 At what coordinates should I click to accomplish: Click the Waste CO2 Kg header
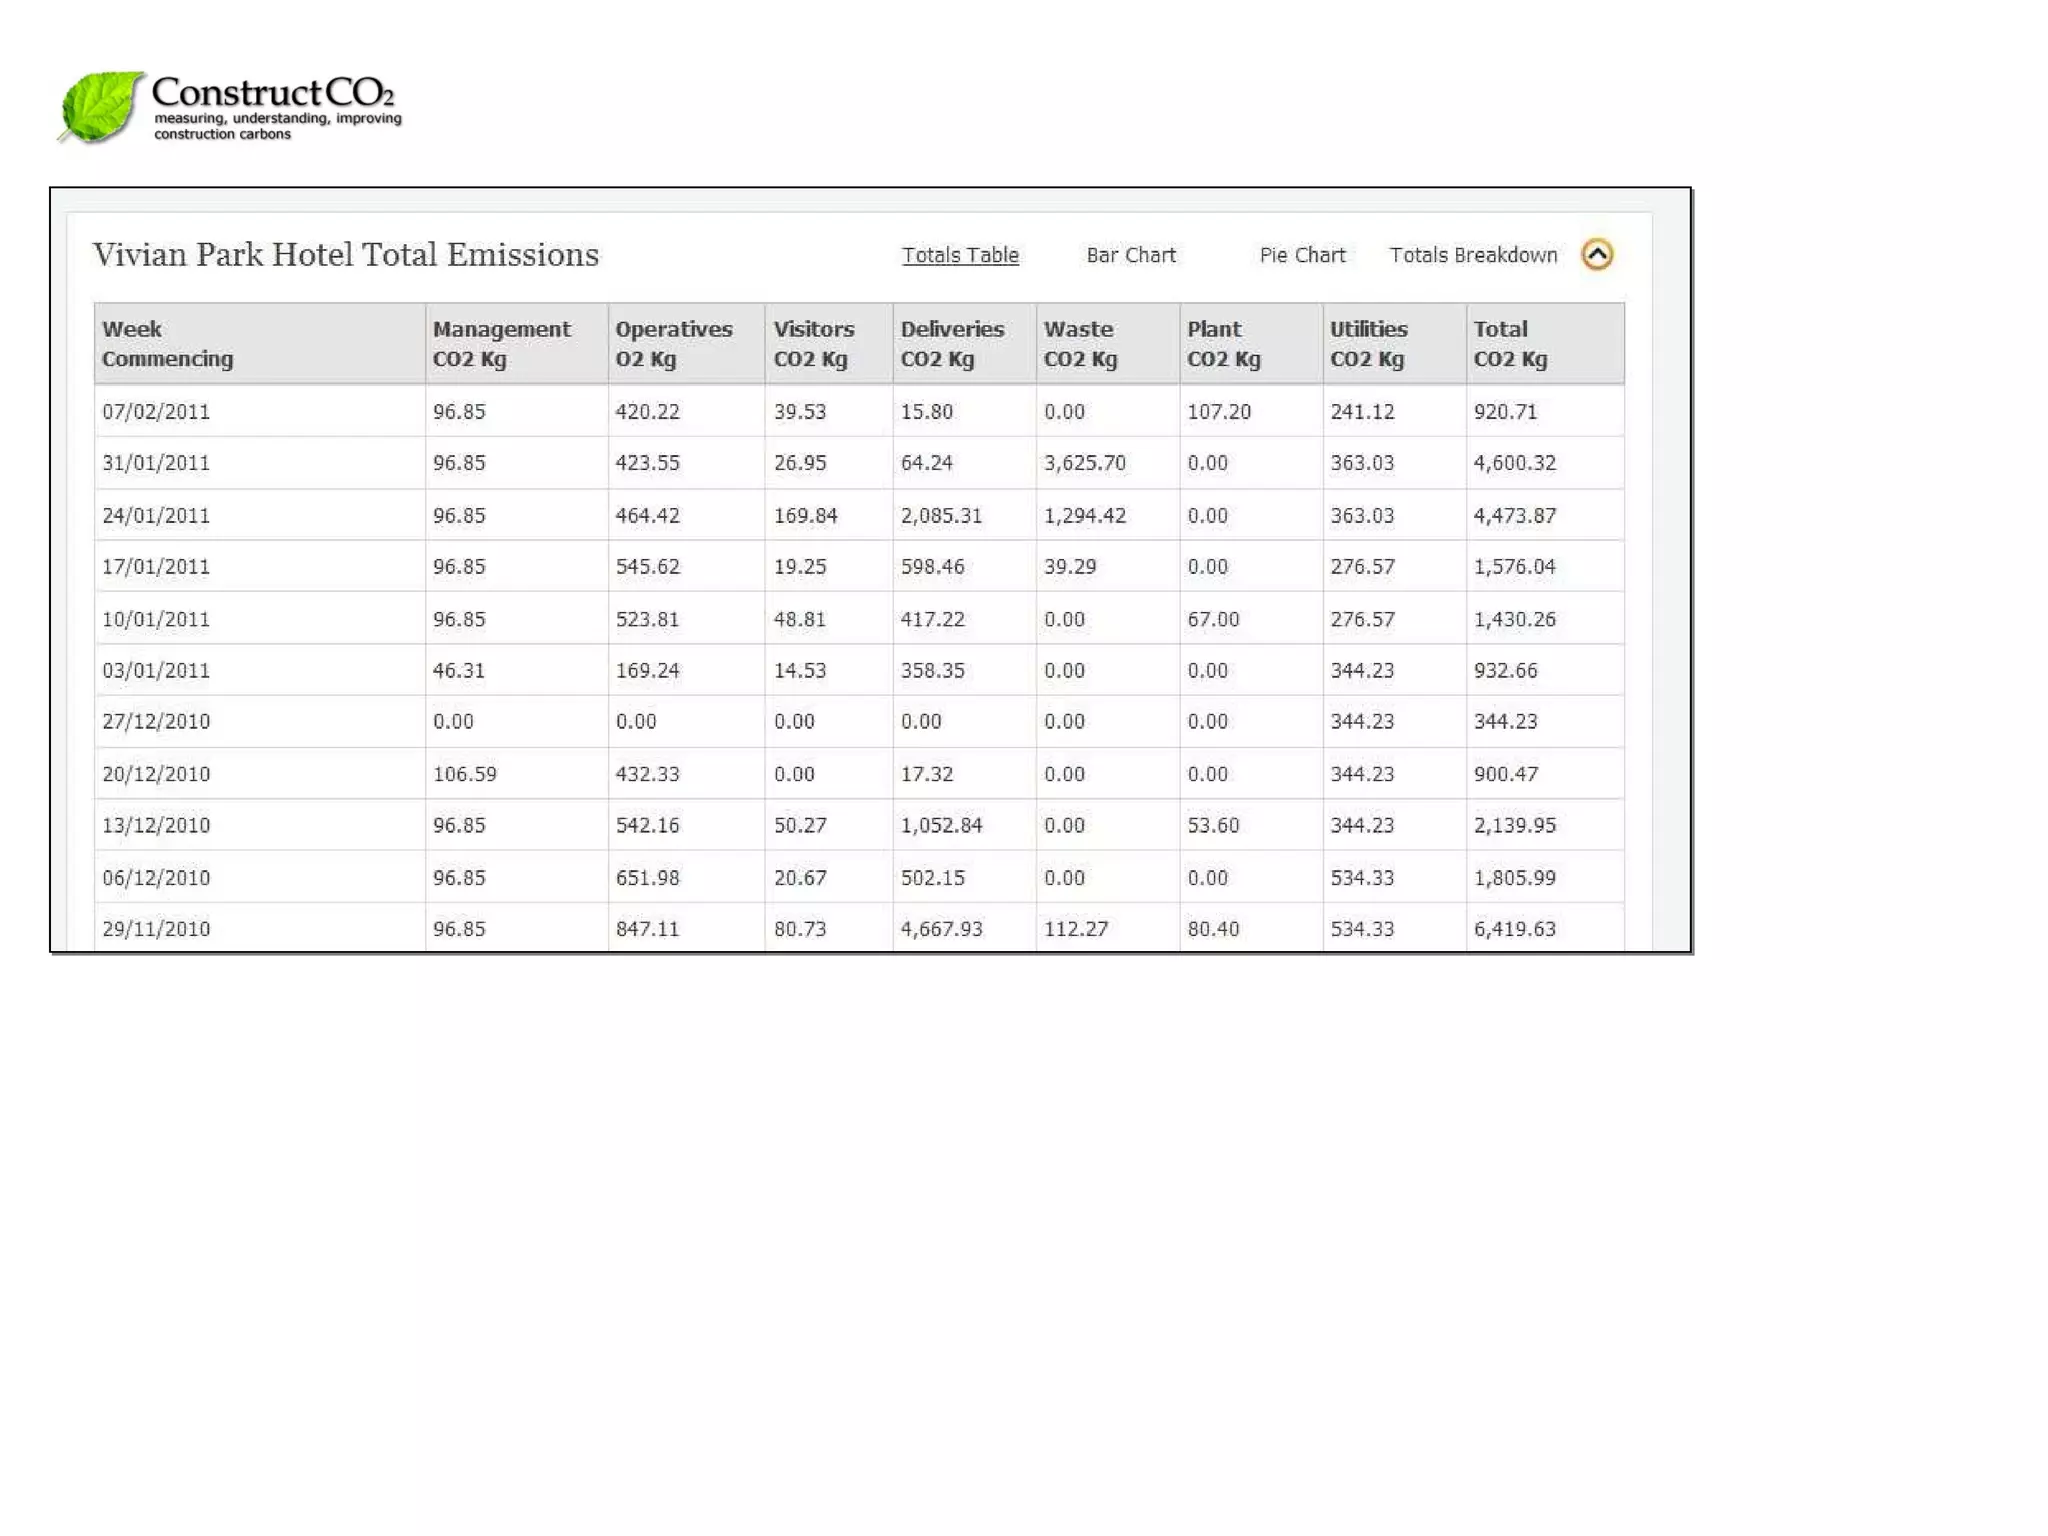1080,343
